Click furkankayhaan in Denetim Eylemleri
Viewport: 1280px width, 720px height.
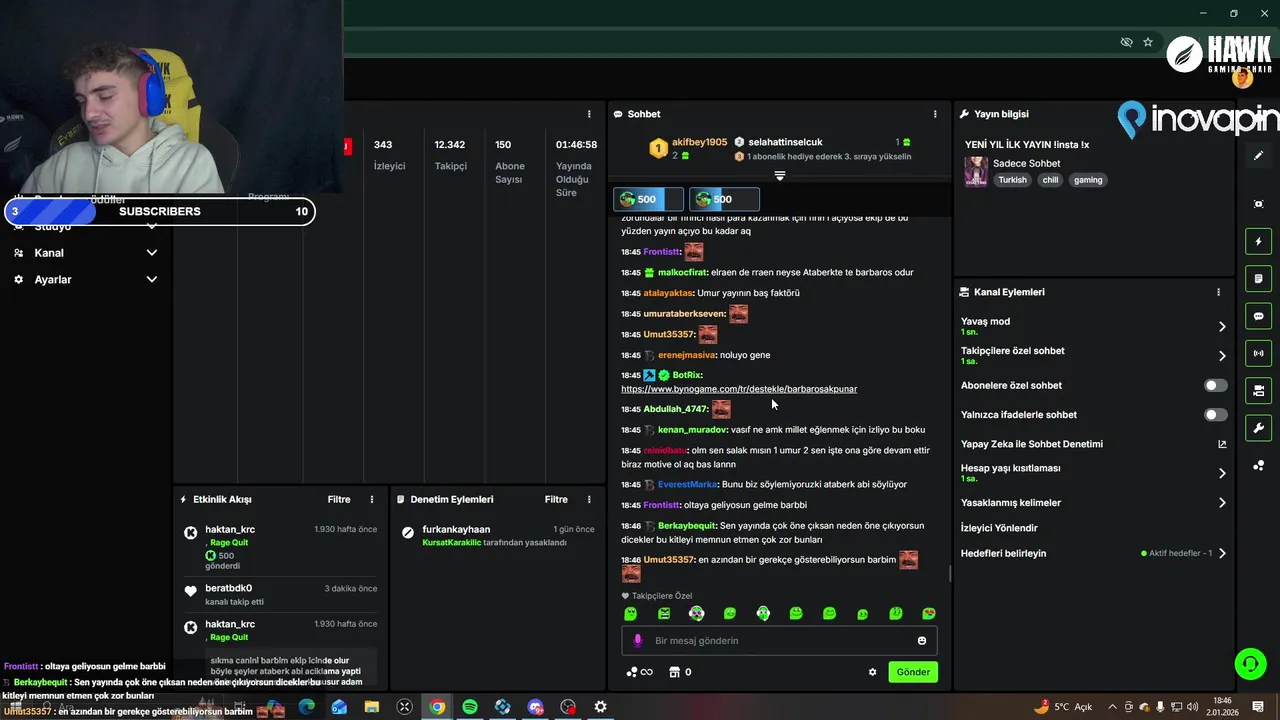pyautogui.click(x=456, y=529)
